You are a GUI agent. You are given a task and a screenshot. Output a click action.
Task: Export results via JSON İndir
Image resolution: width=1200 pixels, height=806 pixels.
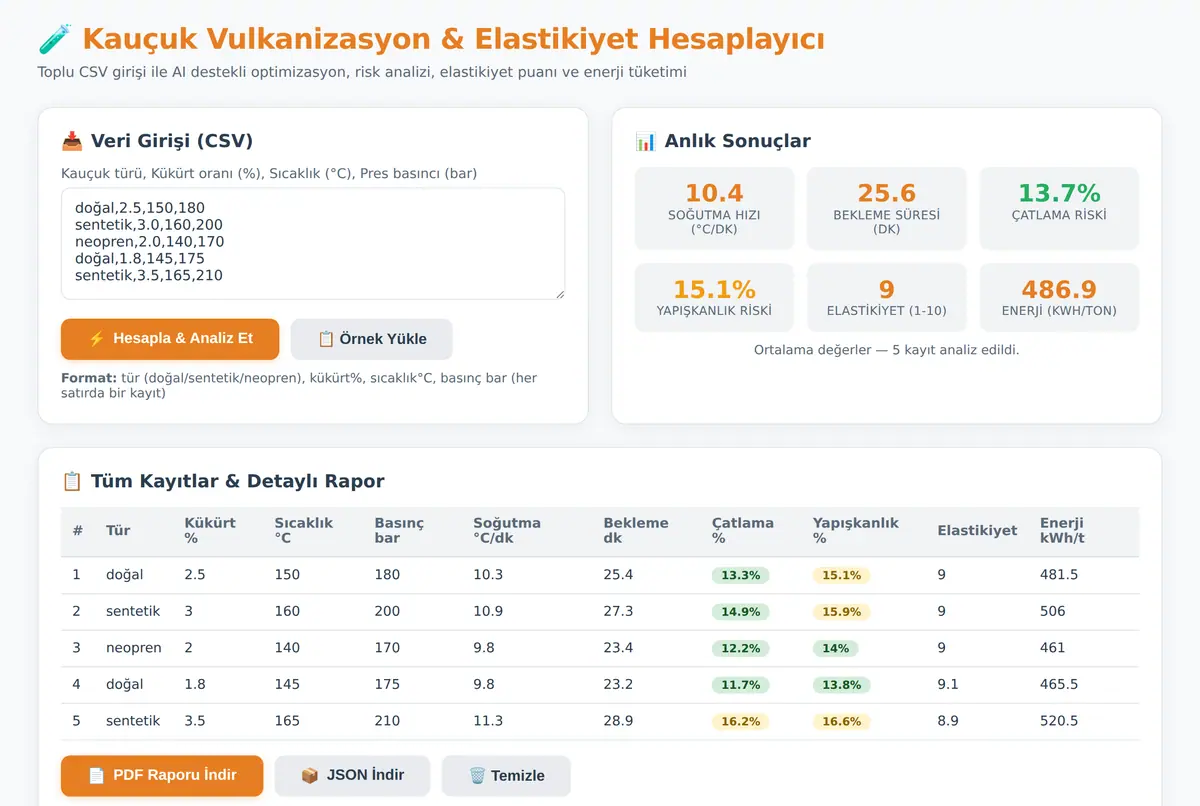point(353,775)
